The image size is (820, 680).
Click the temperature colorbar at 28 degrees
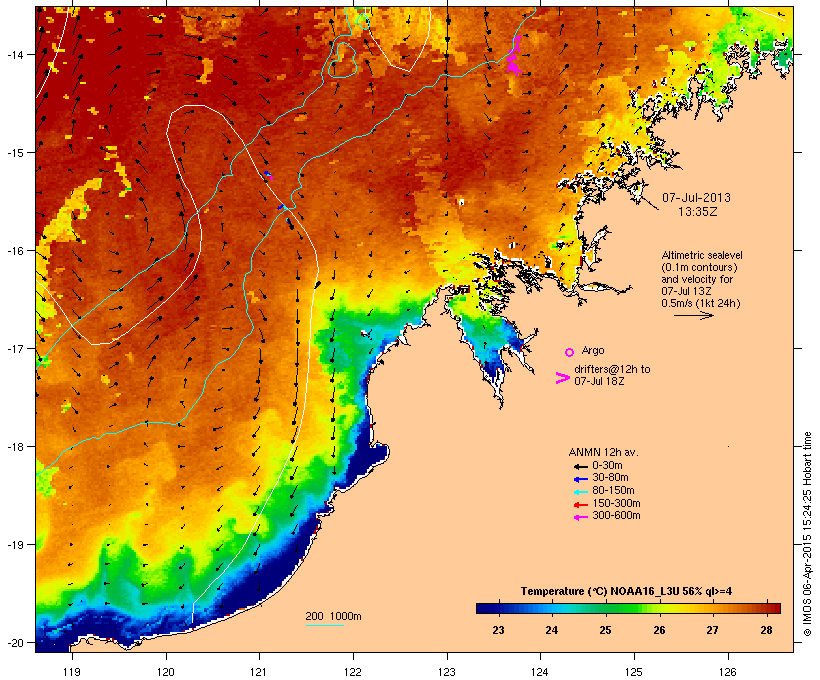[x=767, y=608]
